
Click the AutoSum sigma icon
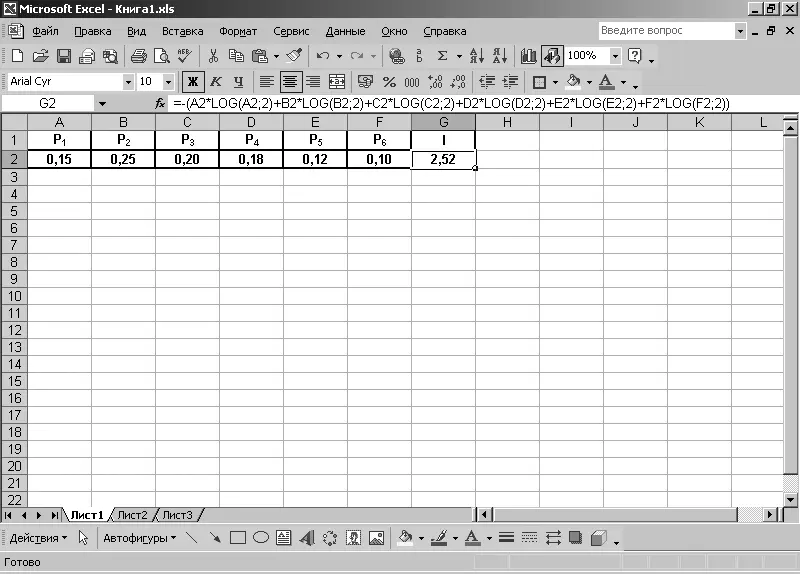(443, 56)
